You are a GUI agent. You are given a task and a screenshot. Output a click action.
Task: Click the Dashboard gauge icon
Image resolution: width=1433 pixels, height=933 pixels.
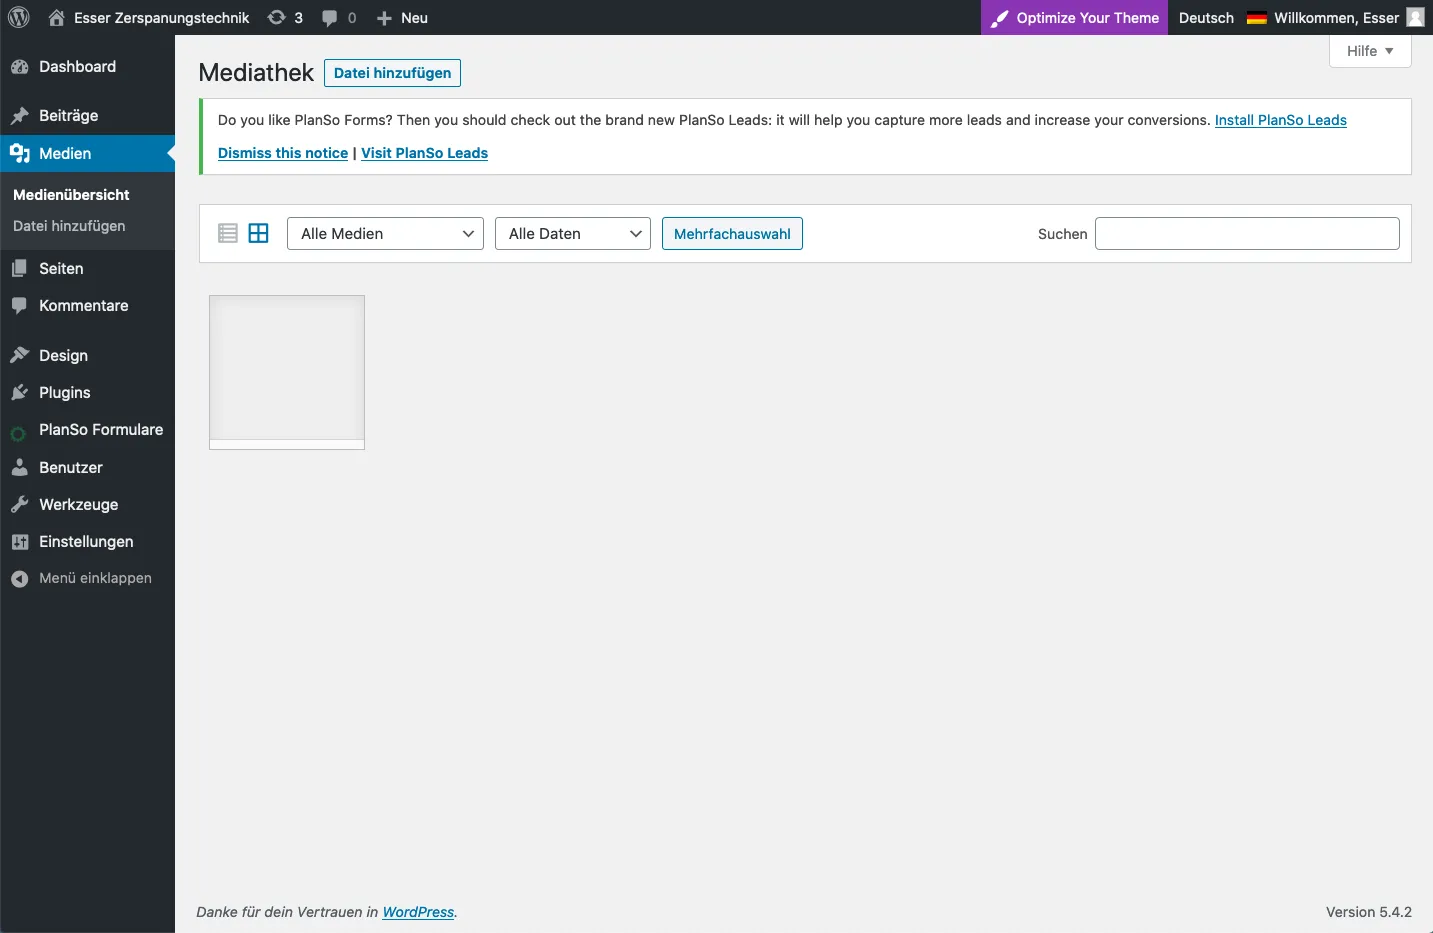[x=19, y=67]
